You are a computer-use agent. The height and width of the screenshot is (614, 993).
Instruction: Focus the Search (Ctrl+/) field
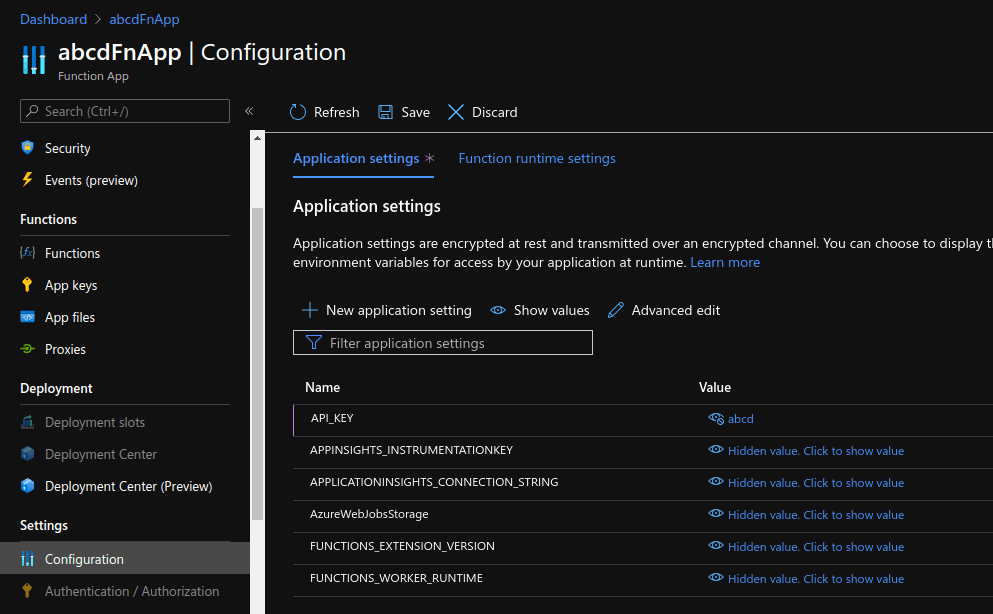click(x=125, y=111)
